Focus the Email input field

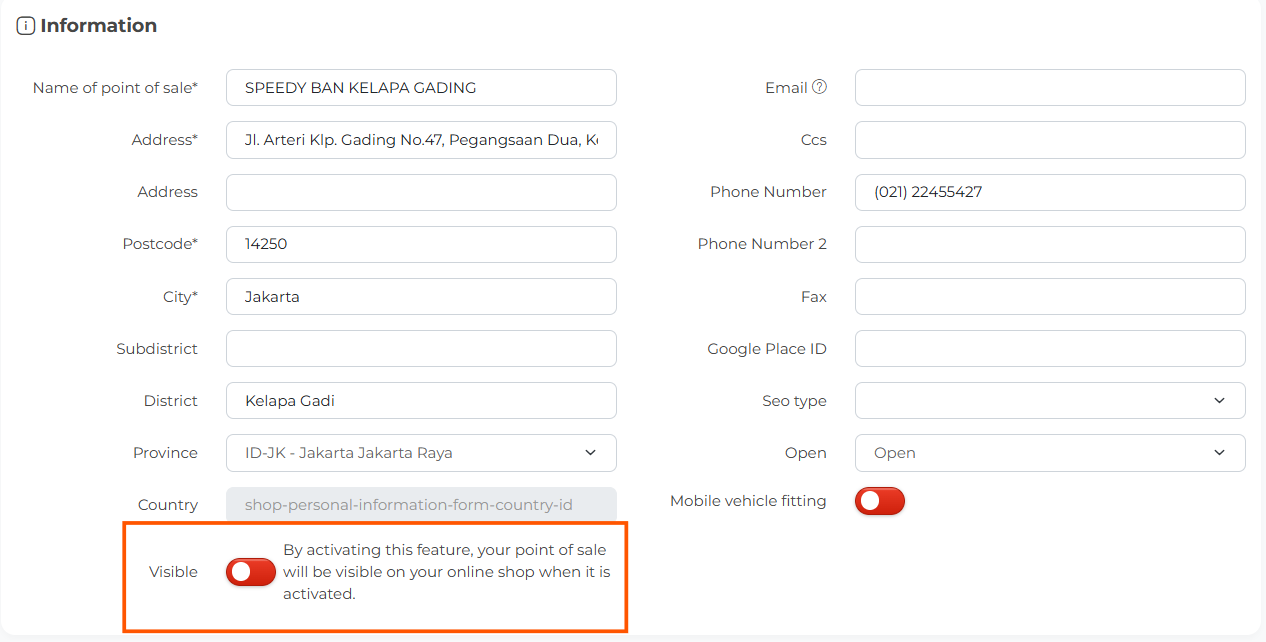coord(1050,88)
